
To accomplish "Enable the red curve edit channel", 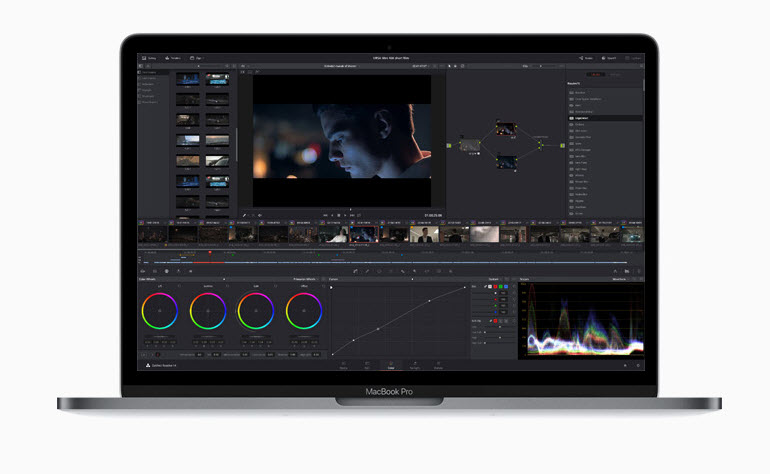I will point(495,286).
